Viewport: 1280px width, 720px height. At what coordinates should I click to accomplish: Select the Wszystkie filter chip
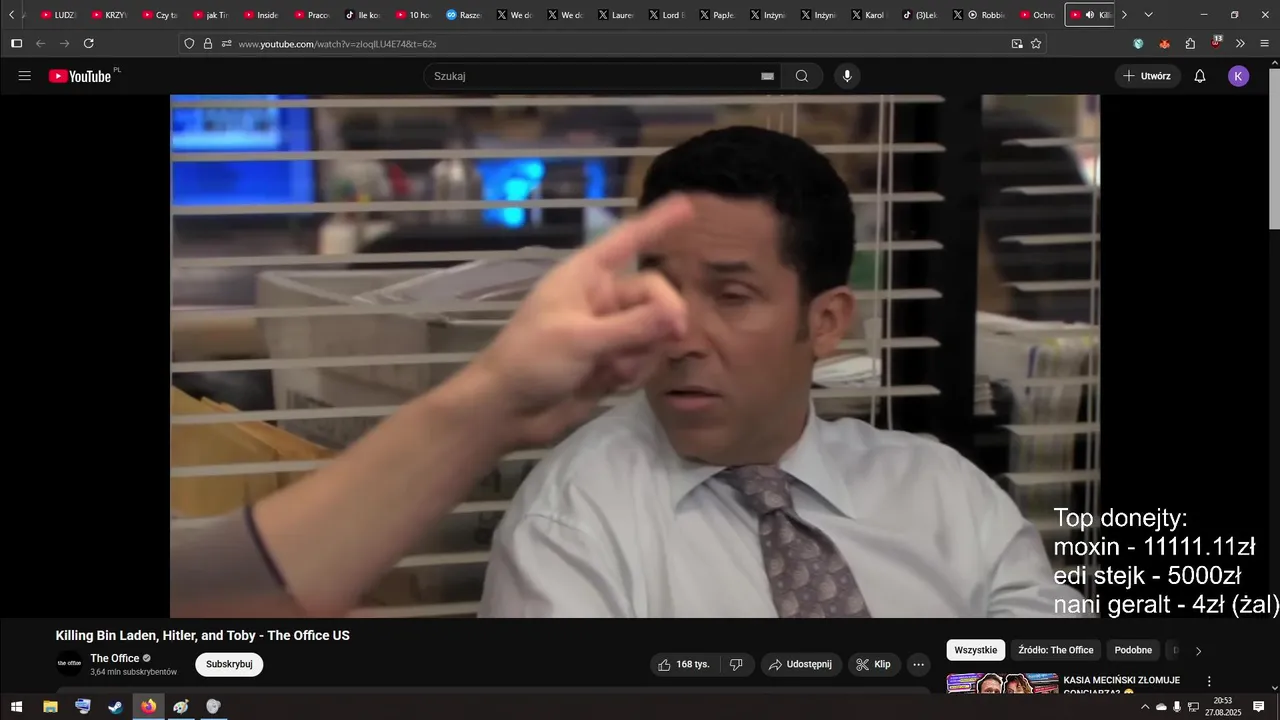coord(975,650)
